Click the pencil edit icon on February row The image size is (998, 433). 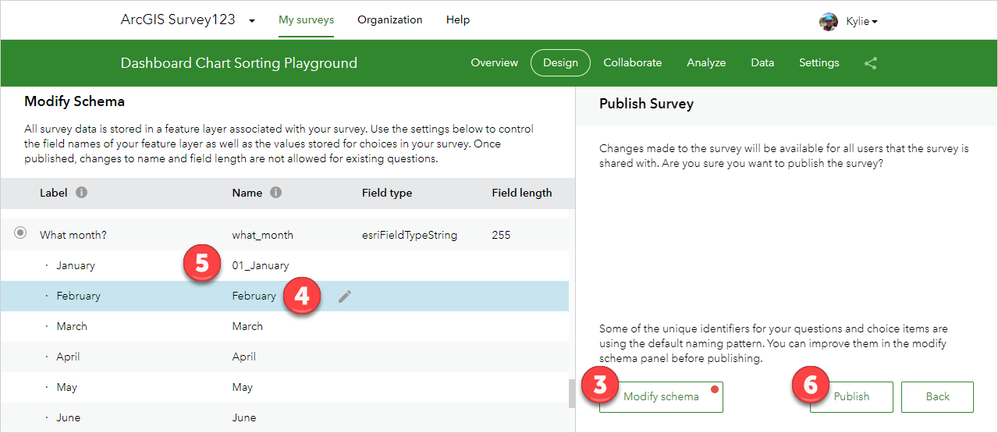click(344, 296)
